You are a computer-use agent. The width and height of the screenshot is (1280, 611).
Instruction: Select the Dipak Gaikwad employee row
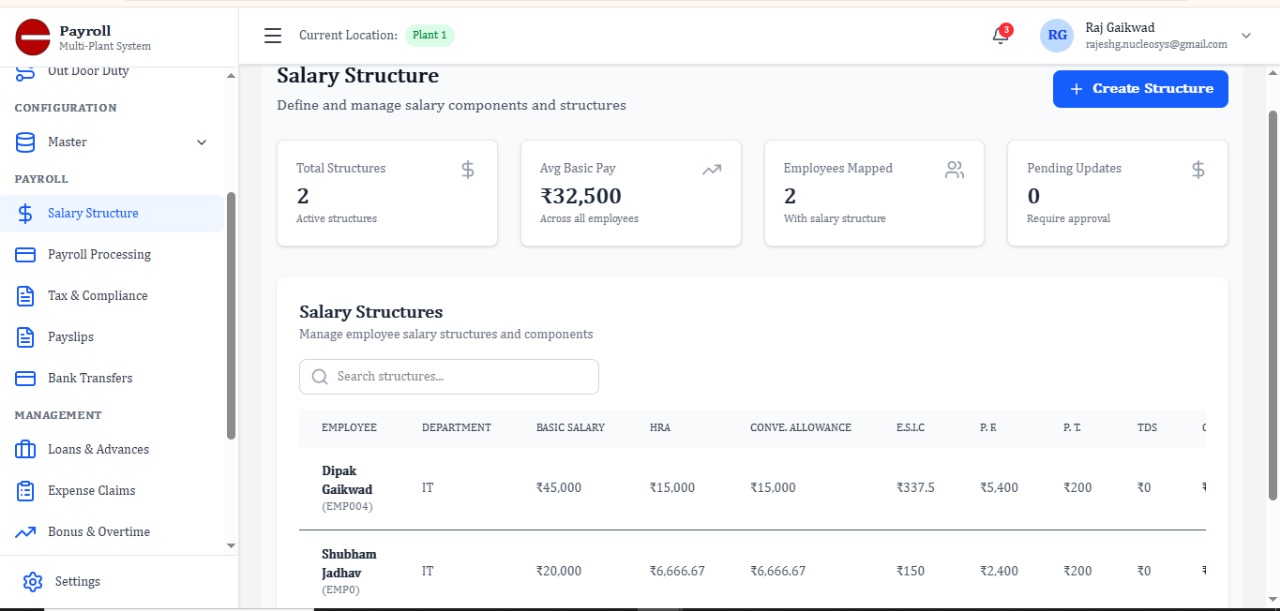(347, 487)
